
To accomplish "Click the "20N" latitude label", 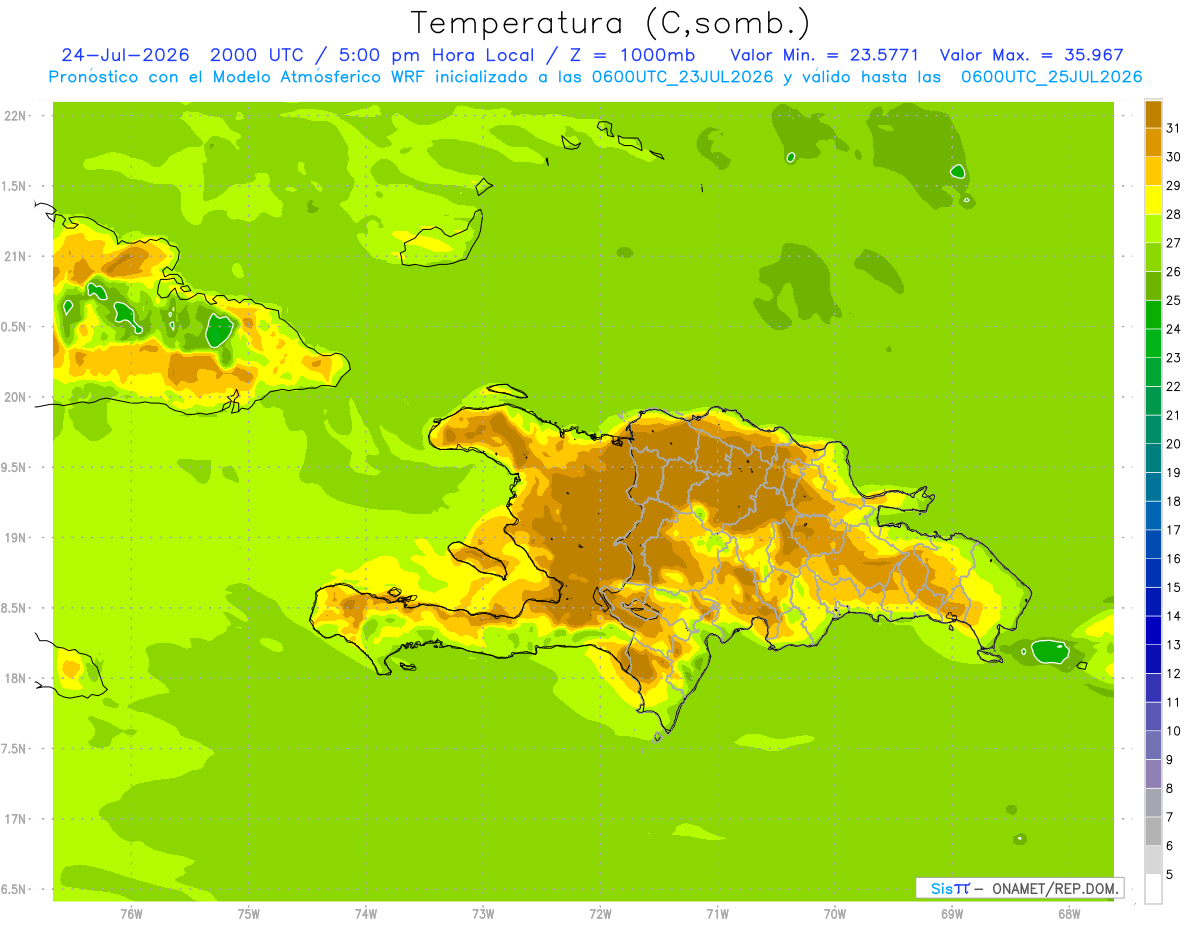I will point(14,397).
